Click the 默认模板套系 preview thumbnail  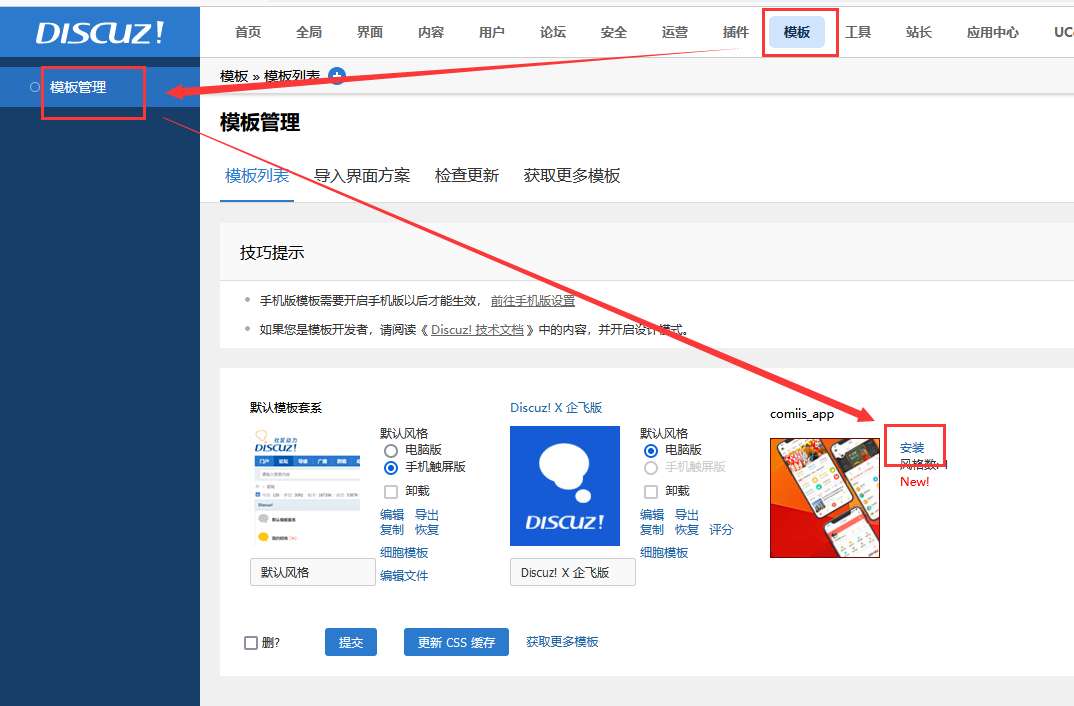coord(307,487)
